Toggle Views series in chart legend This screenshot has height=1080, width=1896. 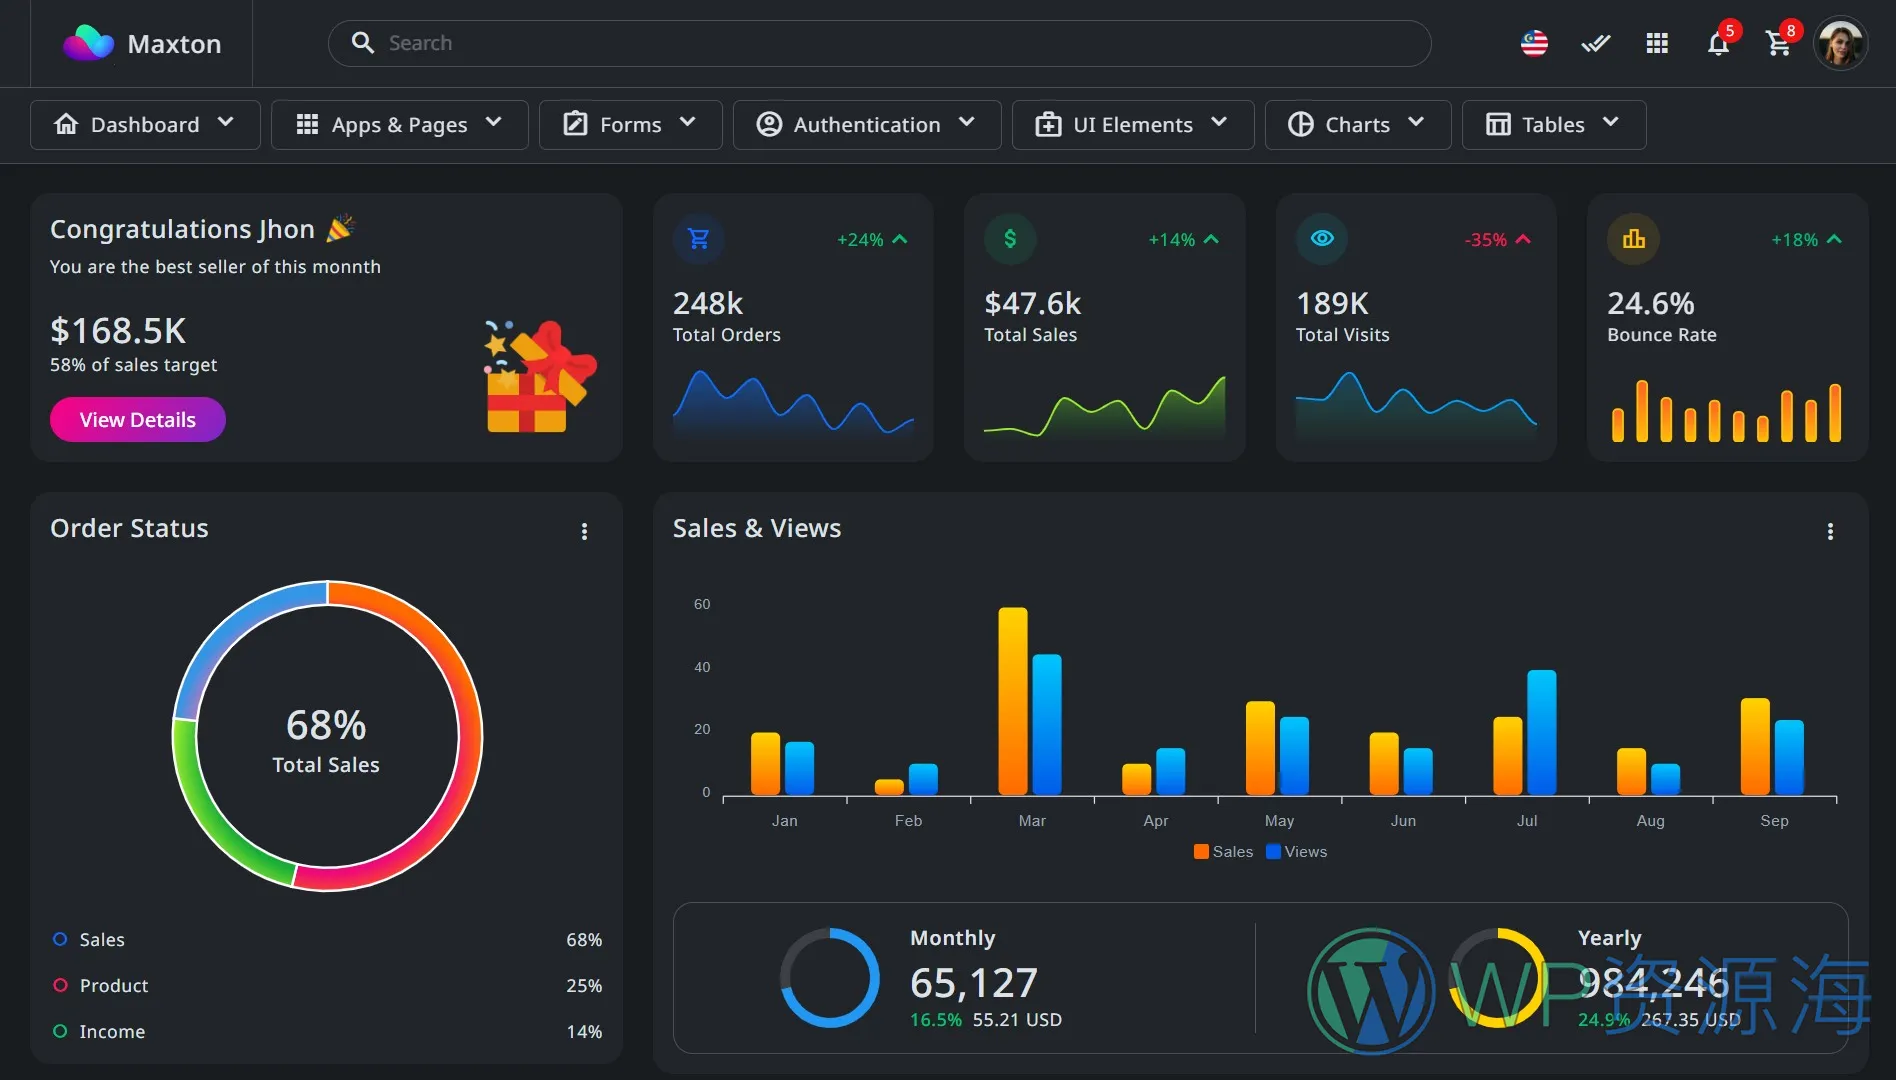[x=1297, y=851]
